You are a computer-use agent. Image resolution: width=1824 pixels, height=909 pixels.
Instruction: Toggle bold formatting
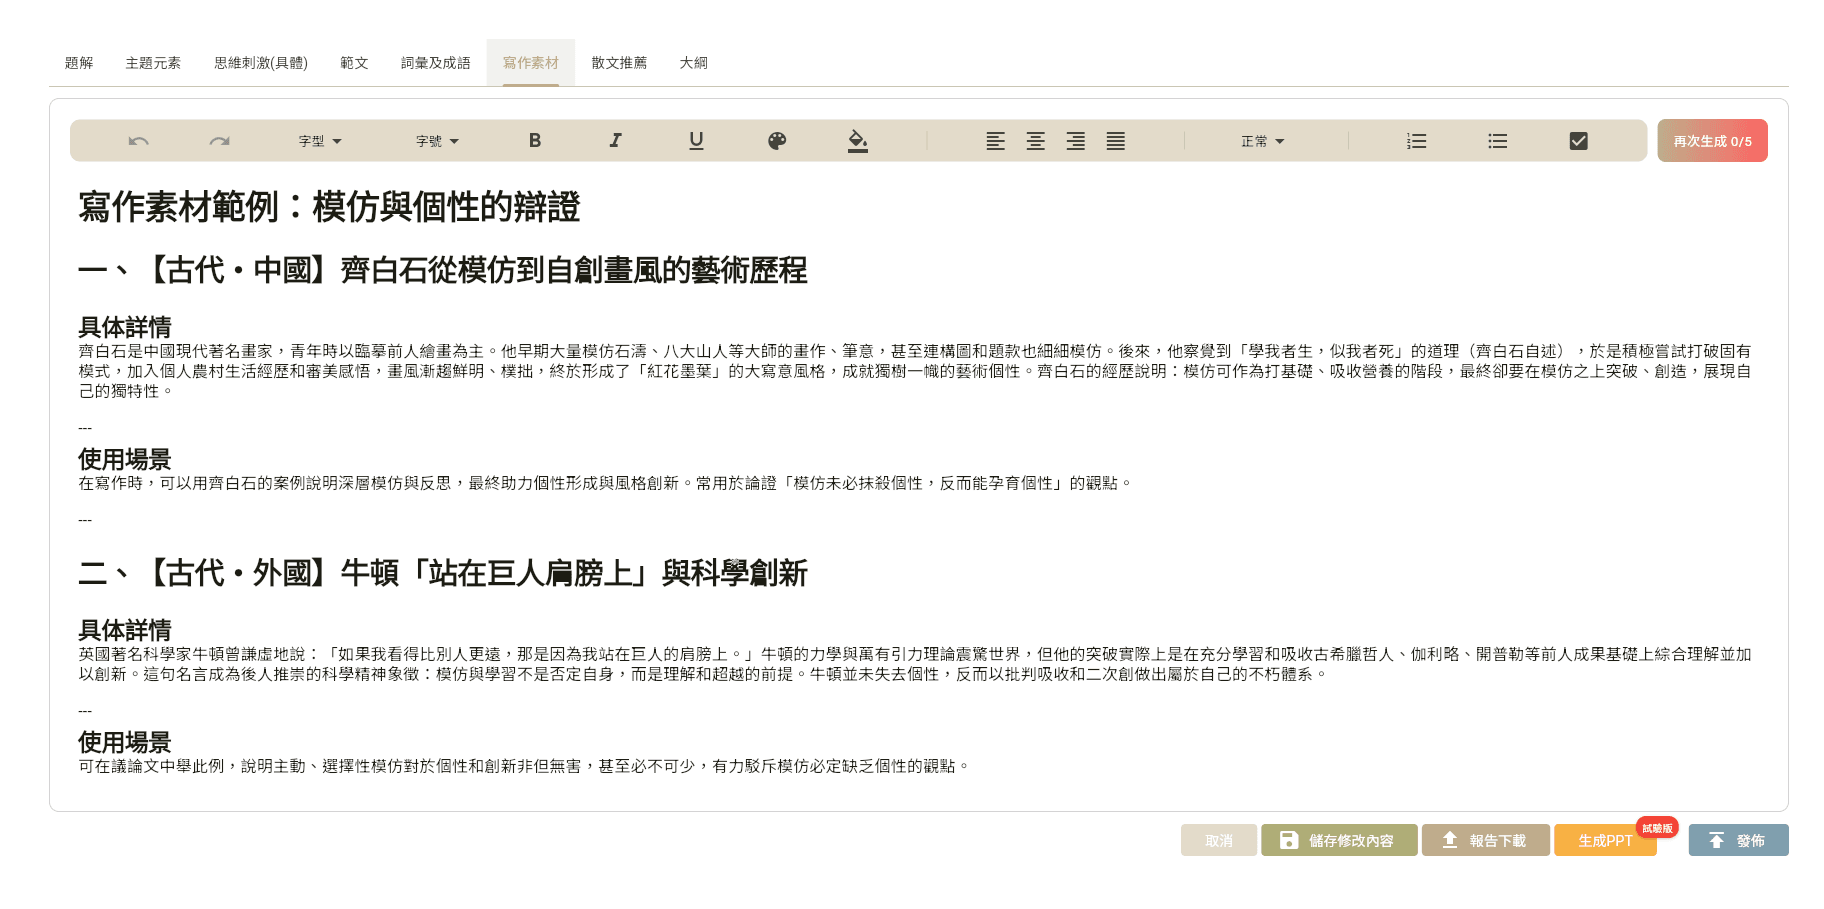coord(535,140)
